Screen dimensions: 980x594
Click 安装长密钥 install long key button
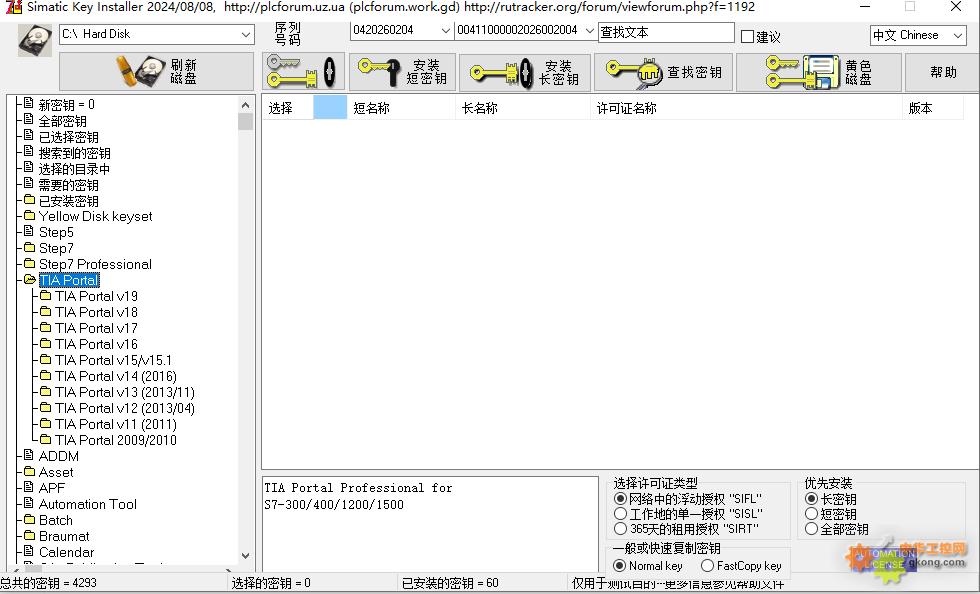[524, 72]
